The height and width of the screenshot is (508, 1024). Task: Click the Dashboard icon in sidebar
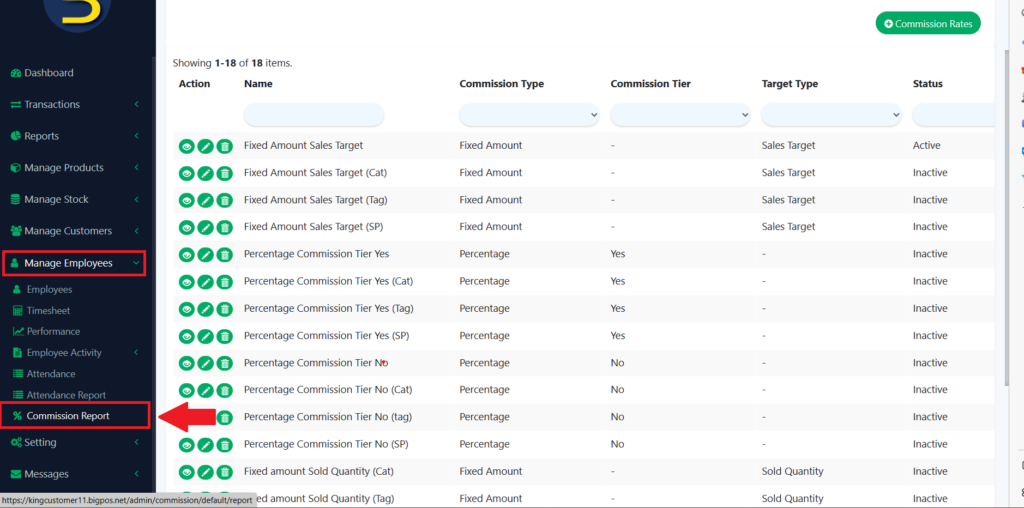coord(16,73)
